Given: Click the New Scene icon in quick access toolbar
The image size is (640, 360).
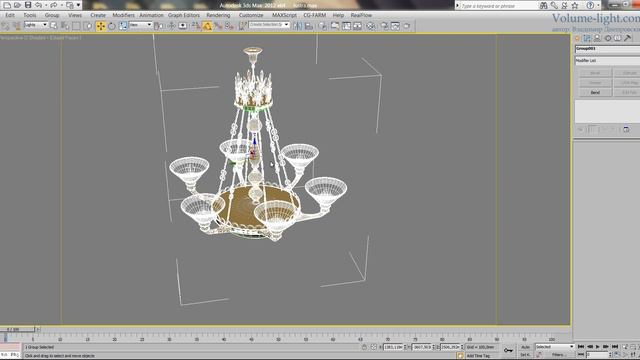Looking at the screenshot, I should pos(7,5).
